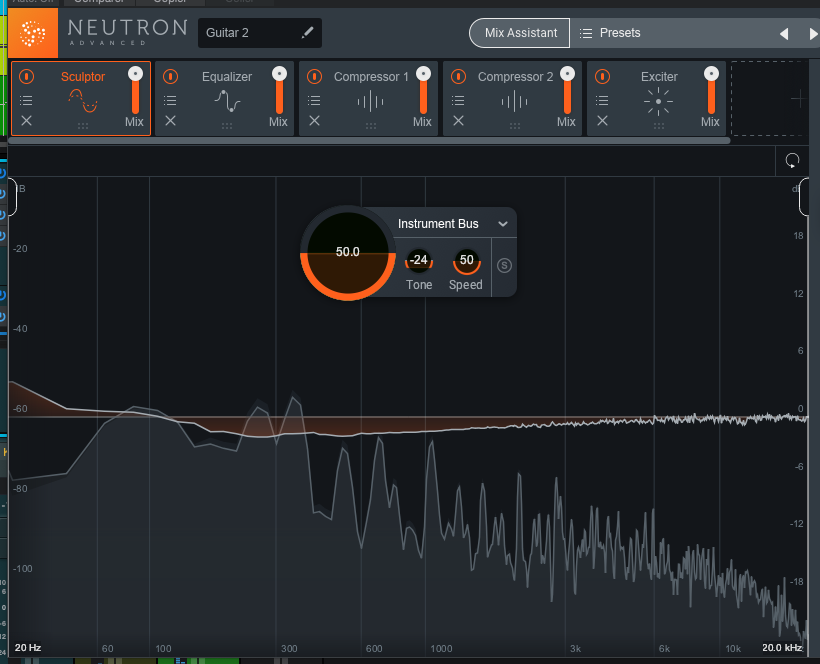Viewport: 820px width, 664px height.
Task: Click the 1000 frequency axis label
Action: pos(441,648)
